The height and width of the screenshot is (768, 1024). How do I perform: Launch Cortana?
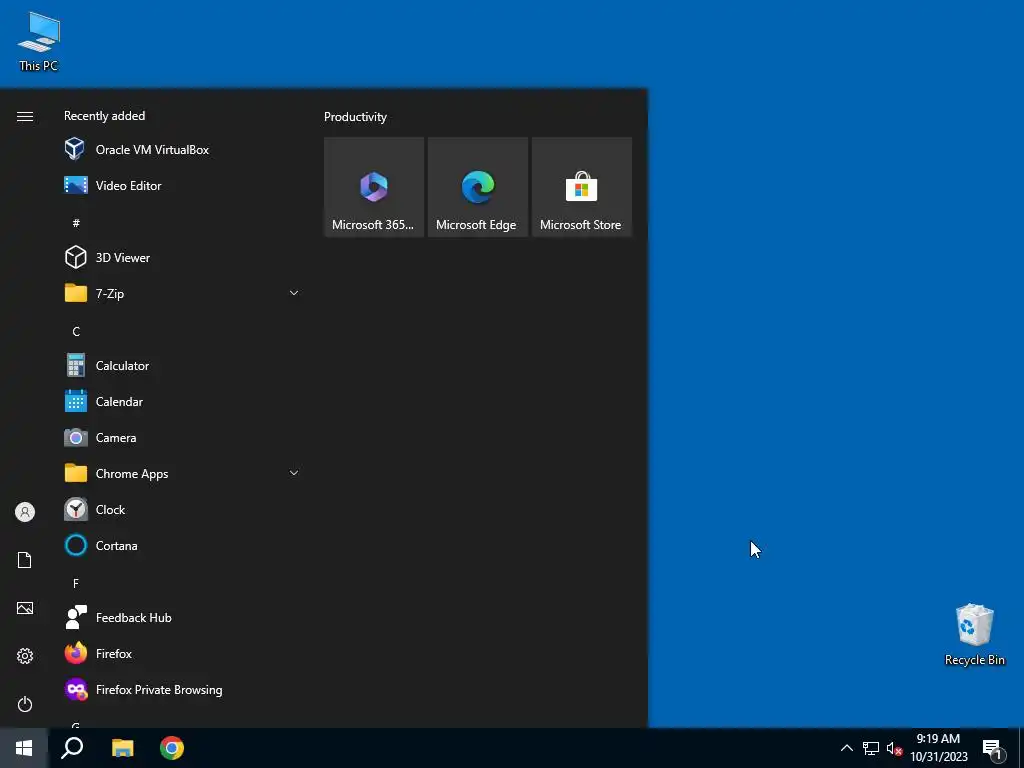coord(182,545)
